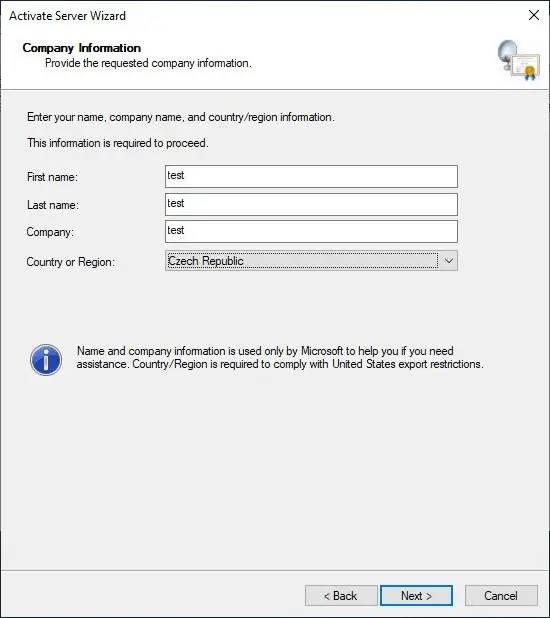The image size is (550, 618).
Task: Cancel the activation wizard
Action: pyautogui.click(x=501, y=596)
